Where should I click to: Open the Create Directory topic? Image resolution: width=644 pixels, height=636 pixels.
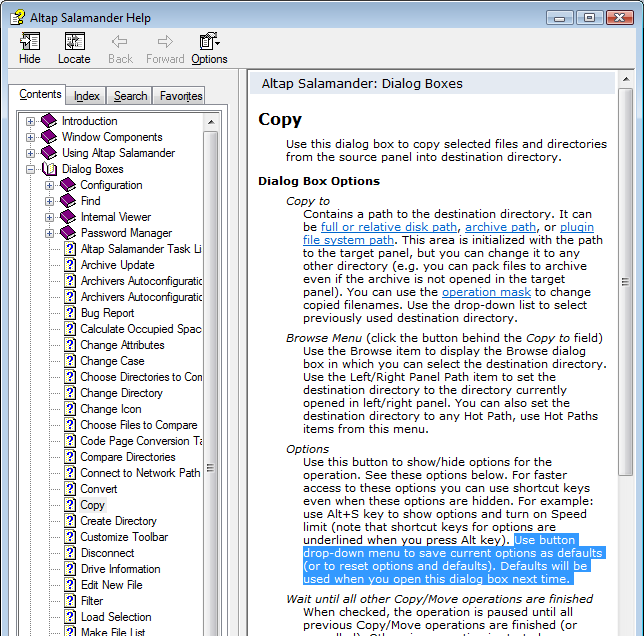118,521
